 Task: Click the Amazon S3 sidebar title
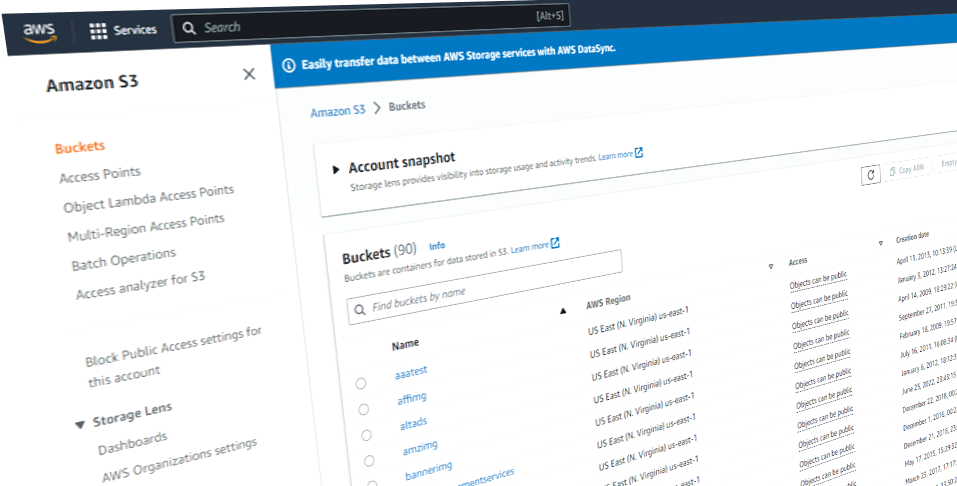(92, 83)
